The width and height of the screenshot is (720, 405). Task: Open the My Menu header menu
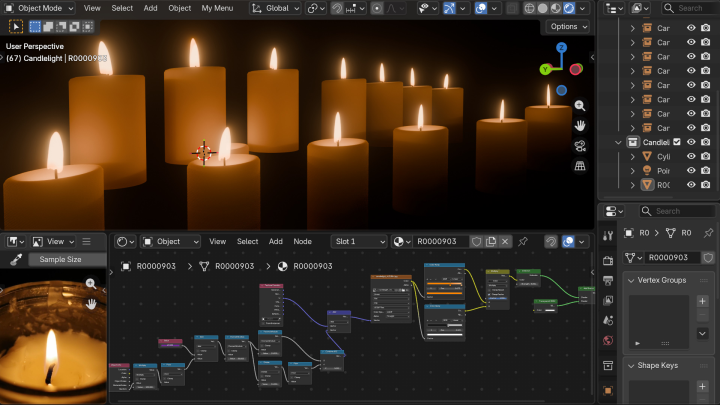(x=217, y=8)
